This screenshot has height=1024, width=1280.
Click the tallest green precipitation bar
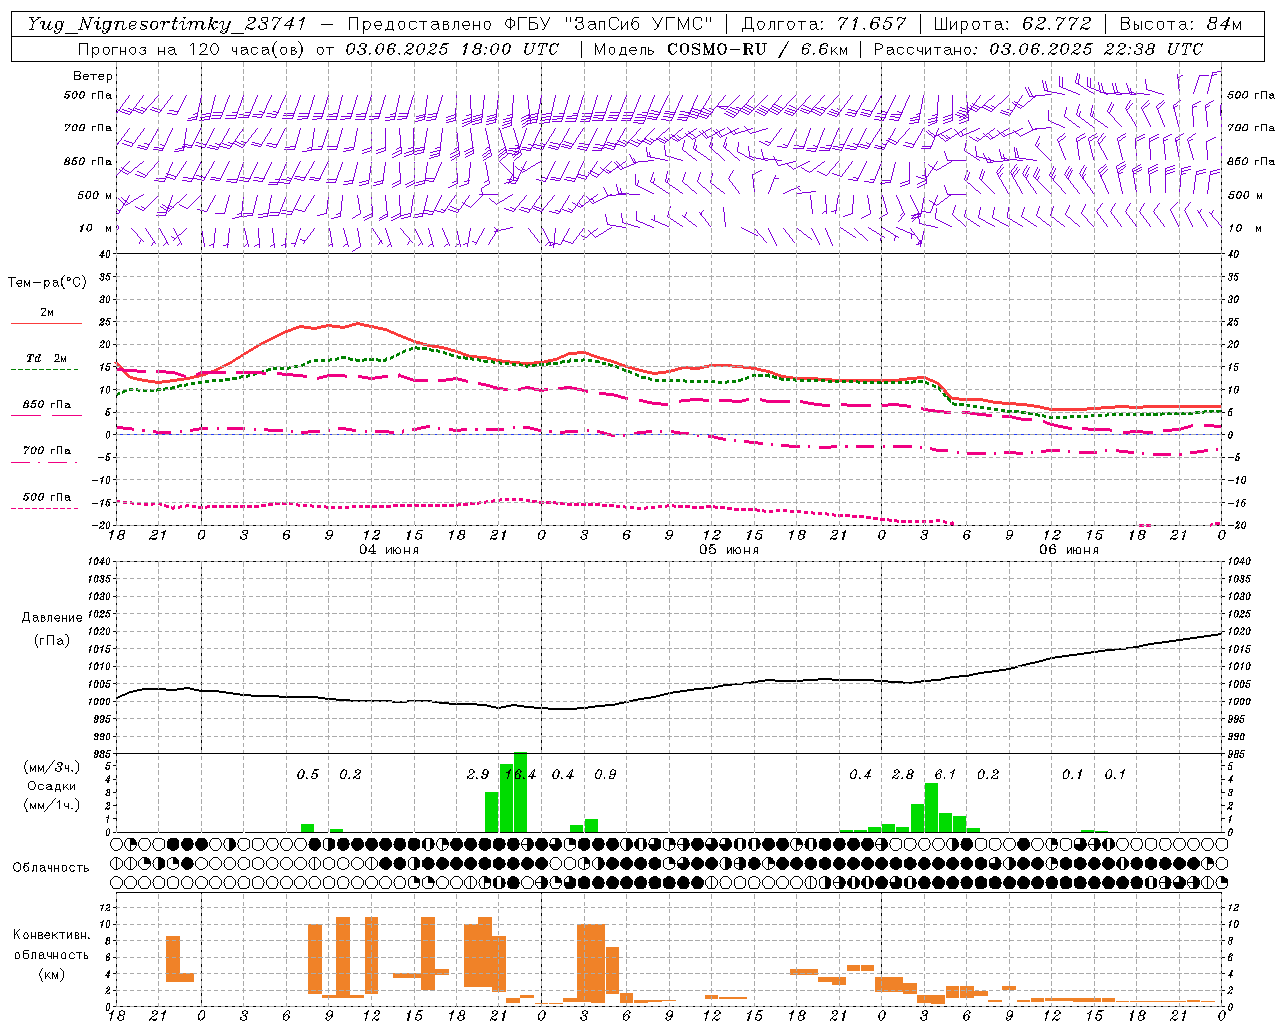[520, 792]
